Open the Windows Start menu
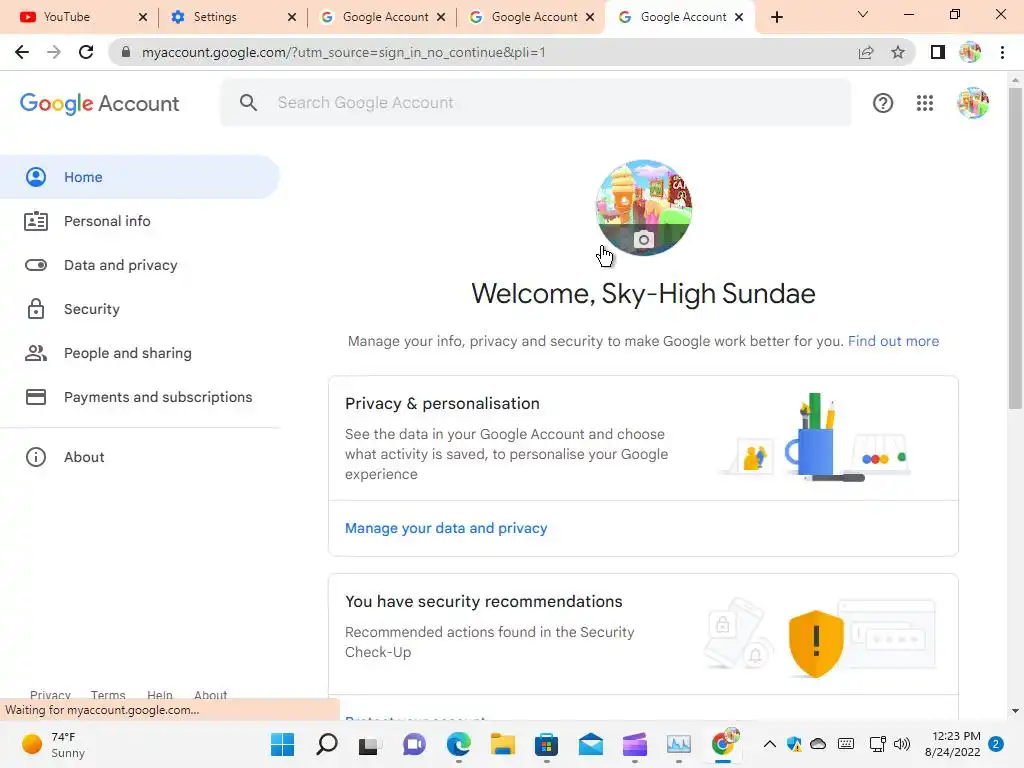The width and height of the screenshot is (1024, 768). [282, 744]
